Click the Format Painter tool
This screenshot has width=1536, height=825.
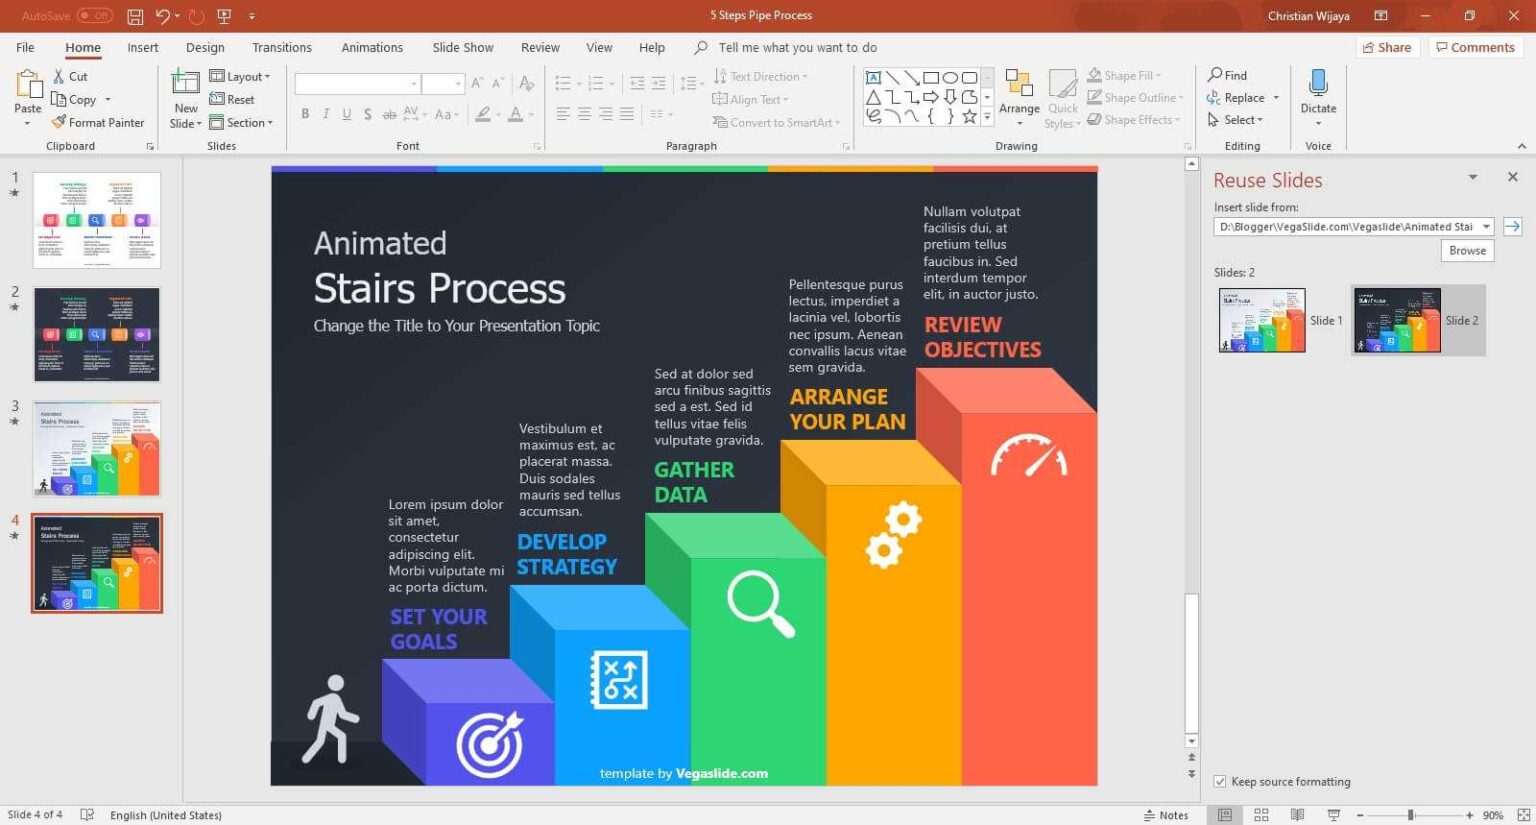point(98,122)
